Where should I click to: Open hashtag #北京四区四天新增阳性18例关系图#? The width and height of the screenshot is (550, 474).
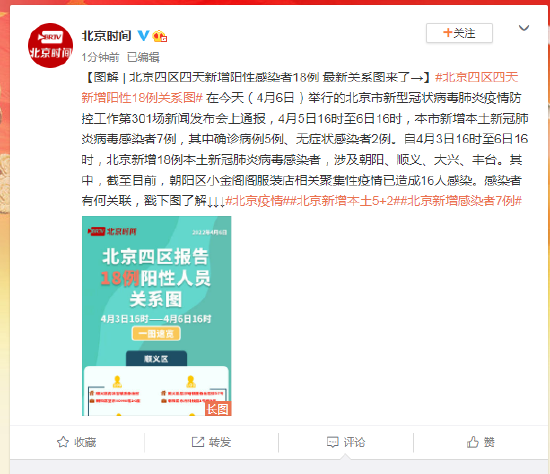300,87
